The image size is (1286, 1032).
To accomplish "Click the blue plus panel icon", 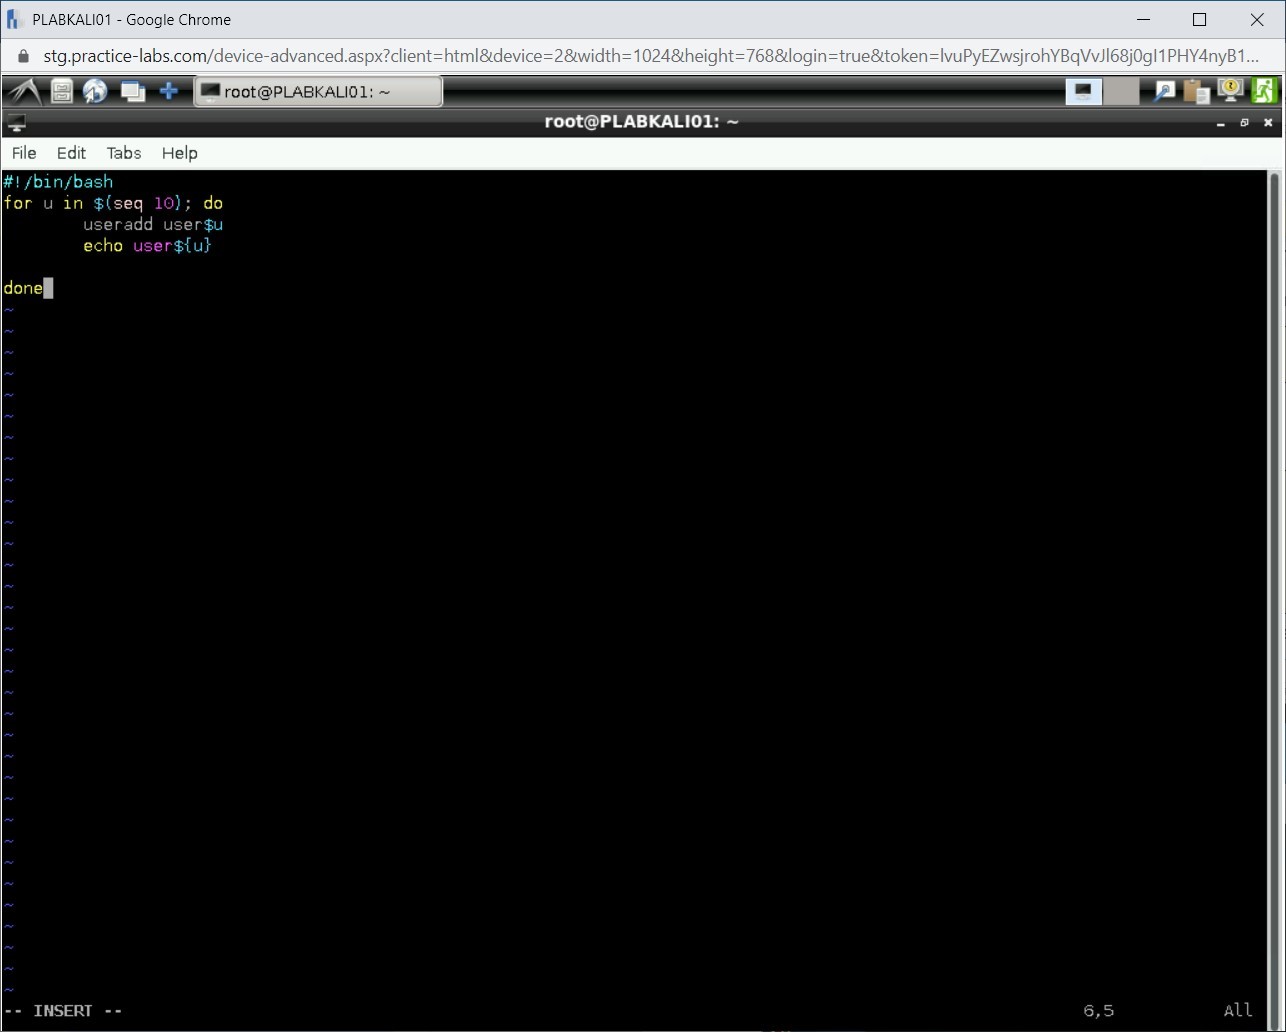I will (169, 92).
